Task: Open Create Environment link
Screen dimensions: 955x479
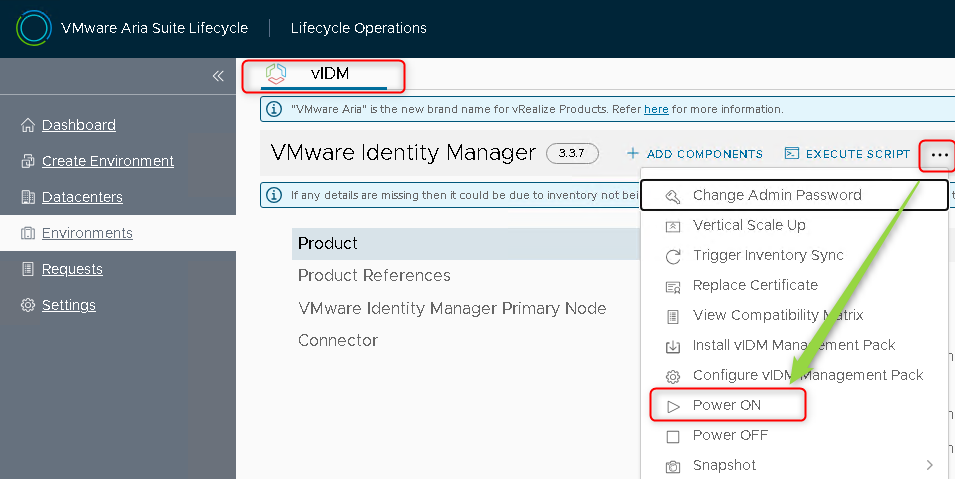Action: click(108, 161)
